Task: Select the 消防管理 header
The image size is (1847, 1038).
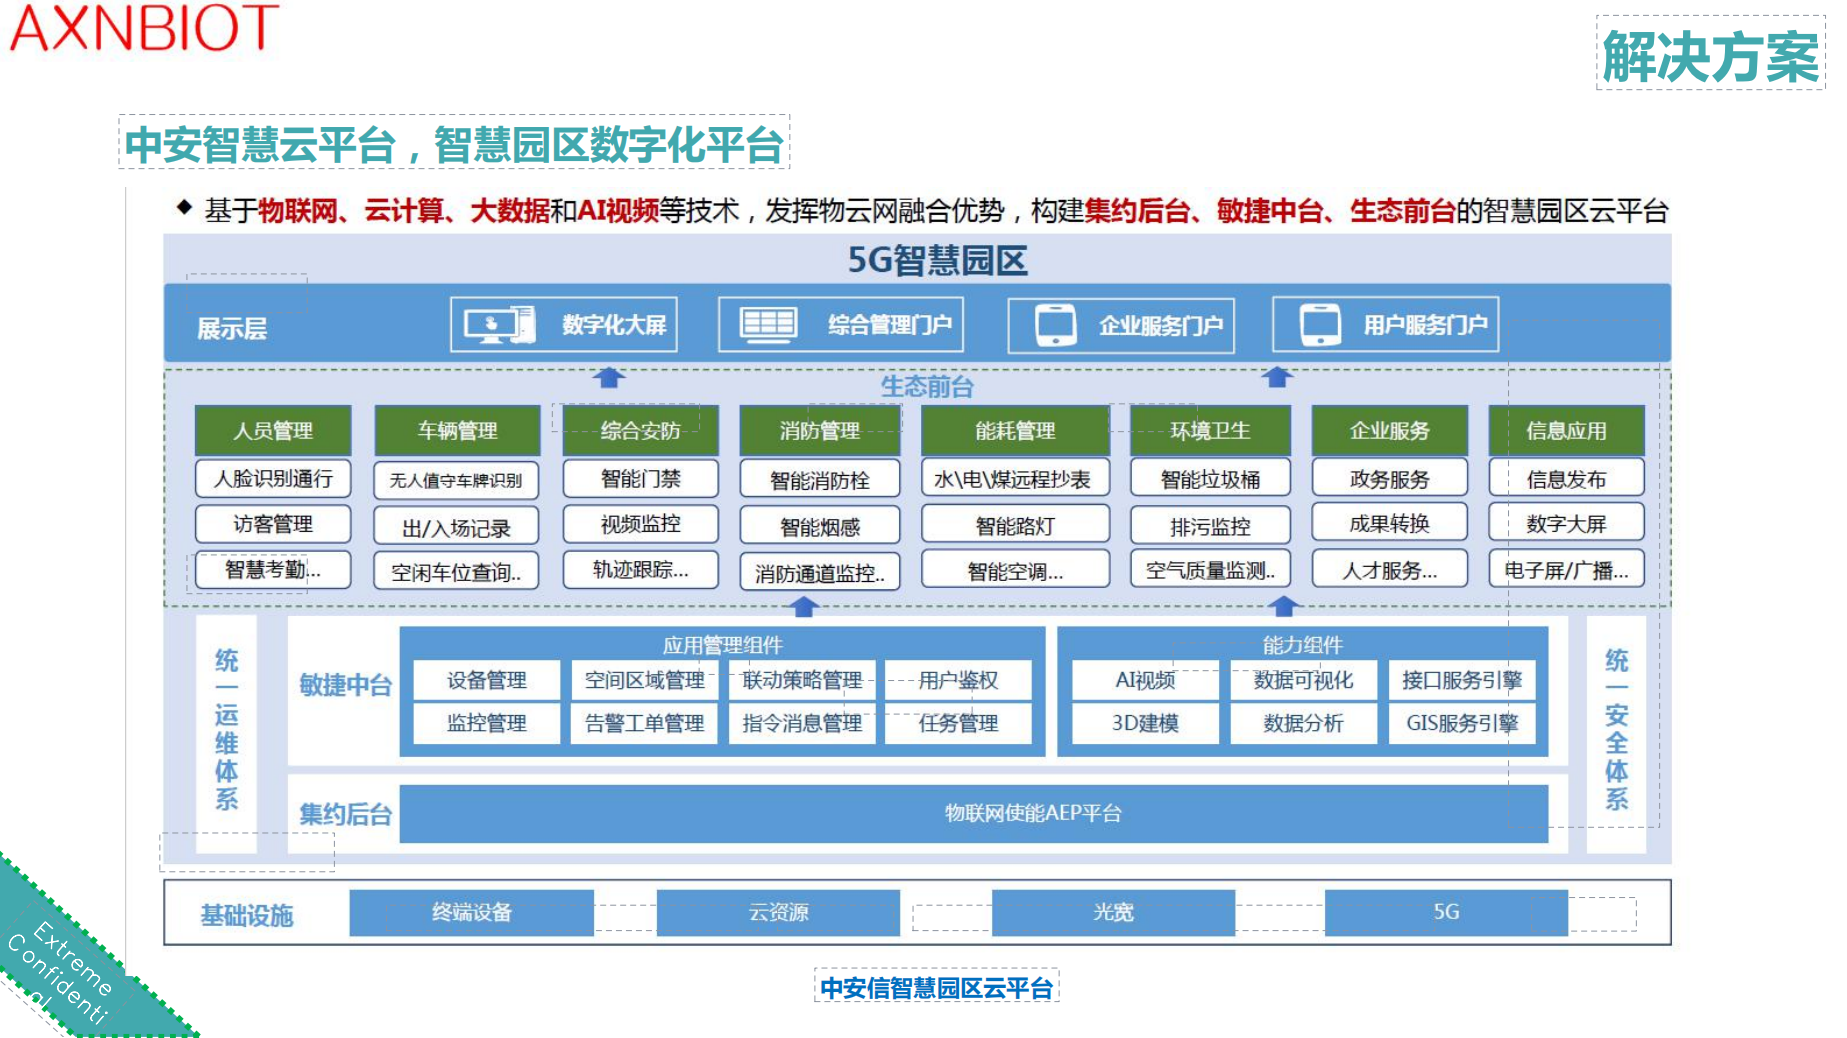Action: pyautogui.click(x=819, y=431)
